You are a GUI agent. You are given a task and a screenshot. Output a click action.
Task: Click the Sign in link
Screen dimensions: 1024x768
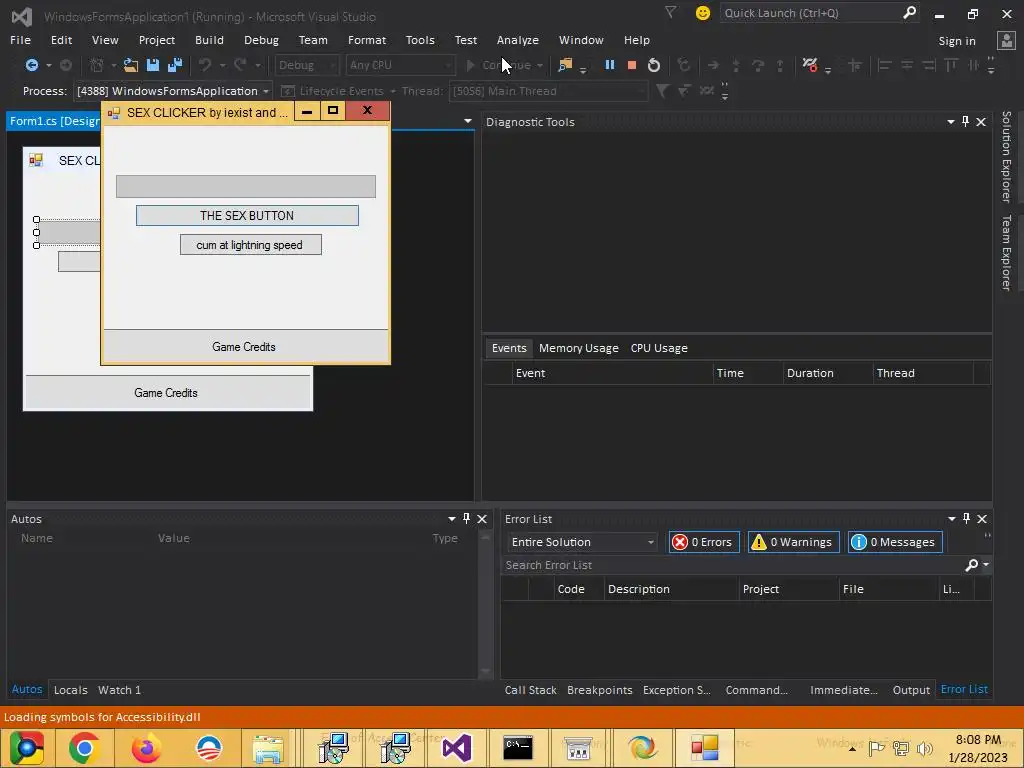(957, 40)
